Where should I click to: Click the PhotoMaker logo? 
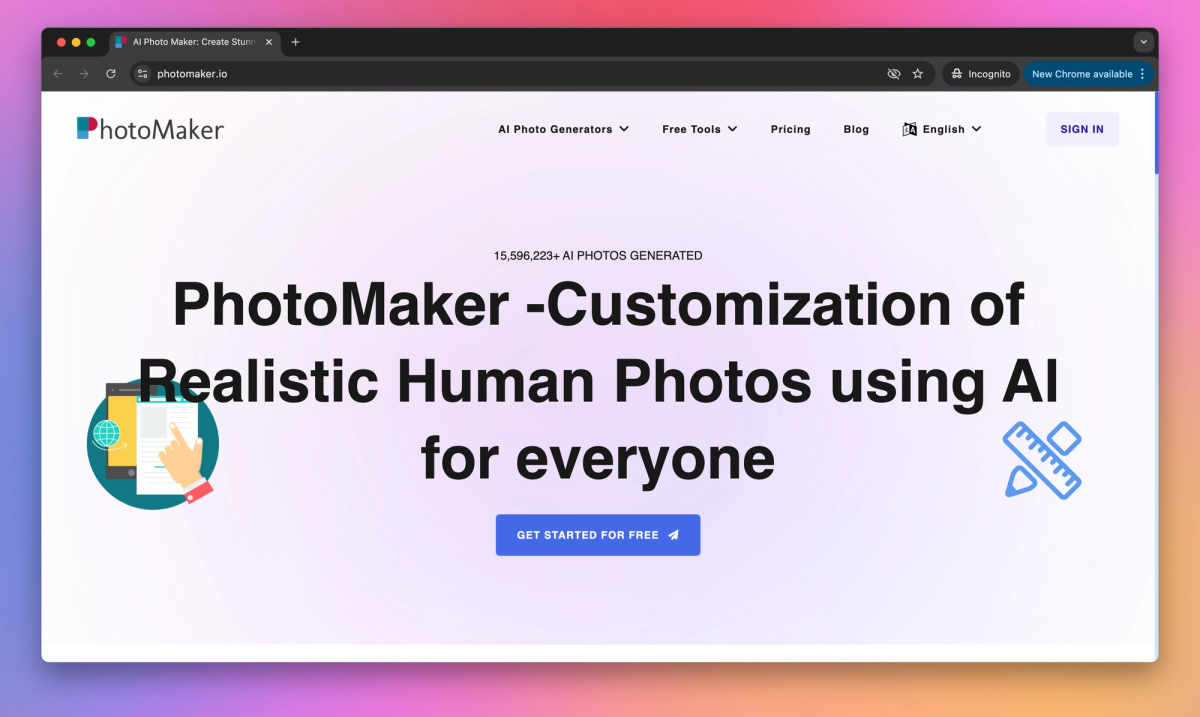150,129
